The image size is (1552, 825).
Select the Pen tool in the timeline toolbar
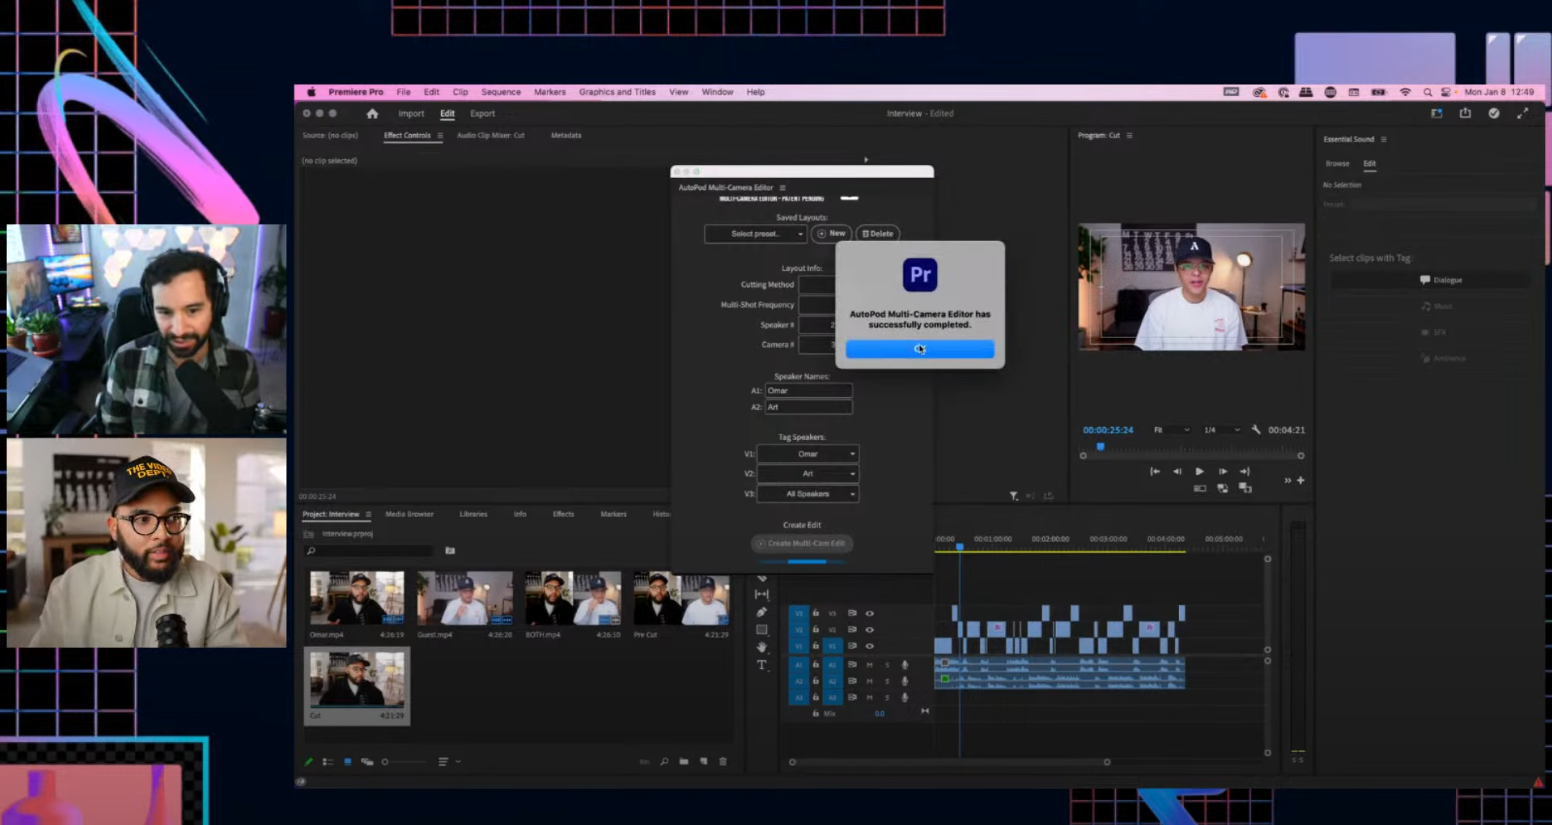(x=762, y=612)
